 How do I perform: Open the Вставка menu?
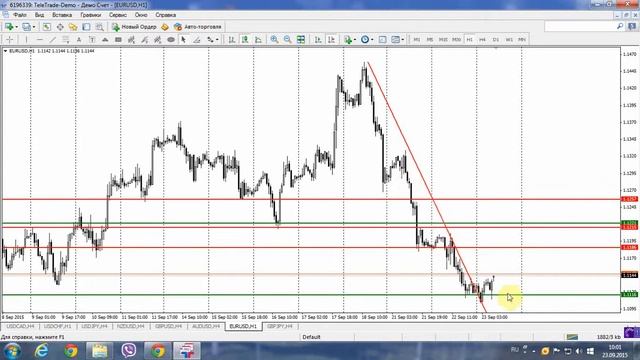coord(62,15)
